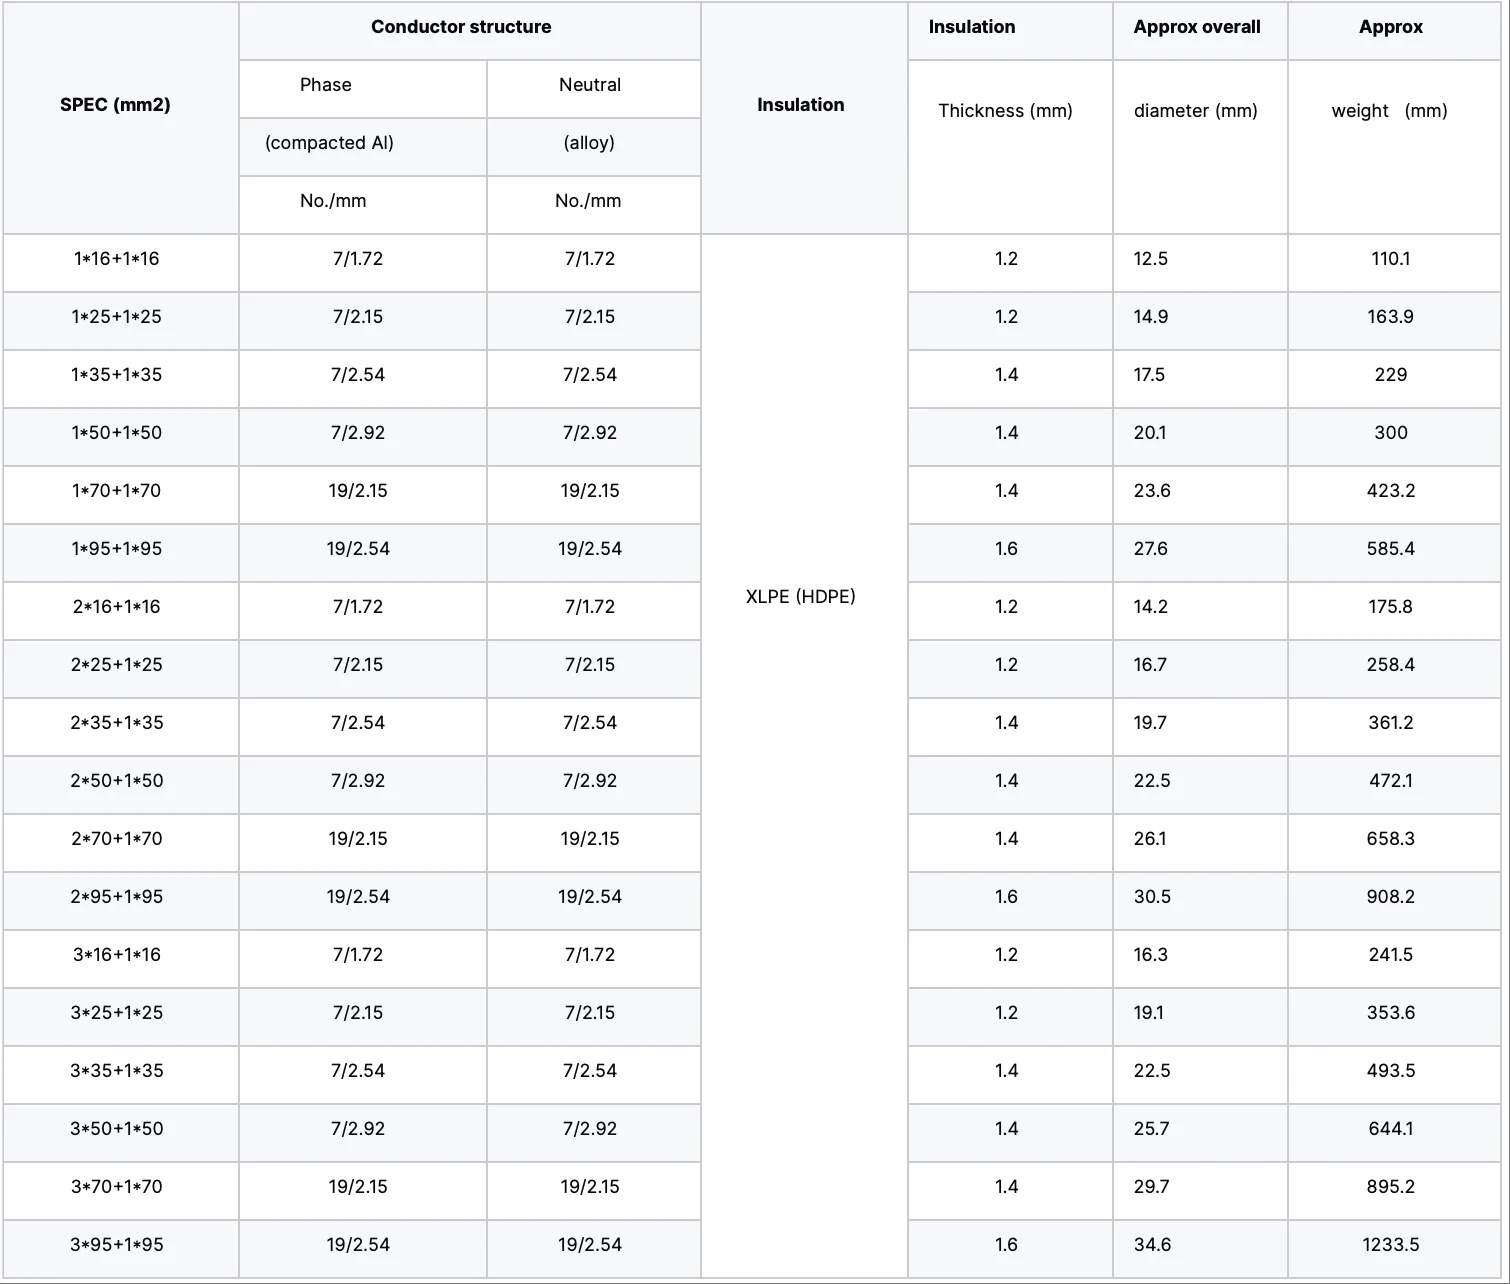Select the Conductor structure header cell
This screenshot has width=1510, height=1284.
[x=461, y=27]
